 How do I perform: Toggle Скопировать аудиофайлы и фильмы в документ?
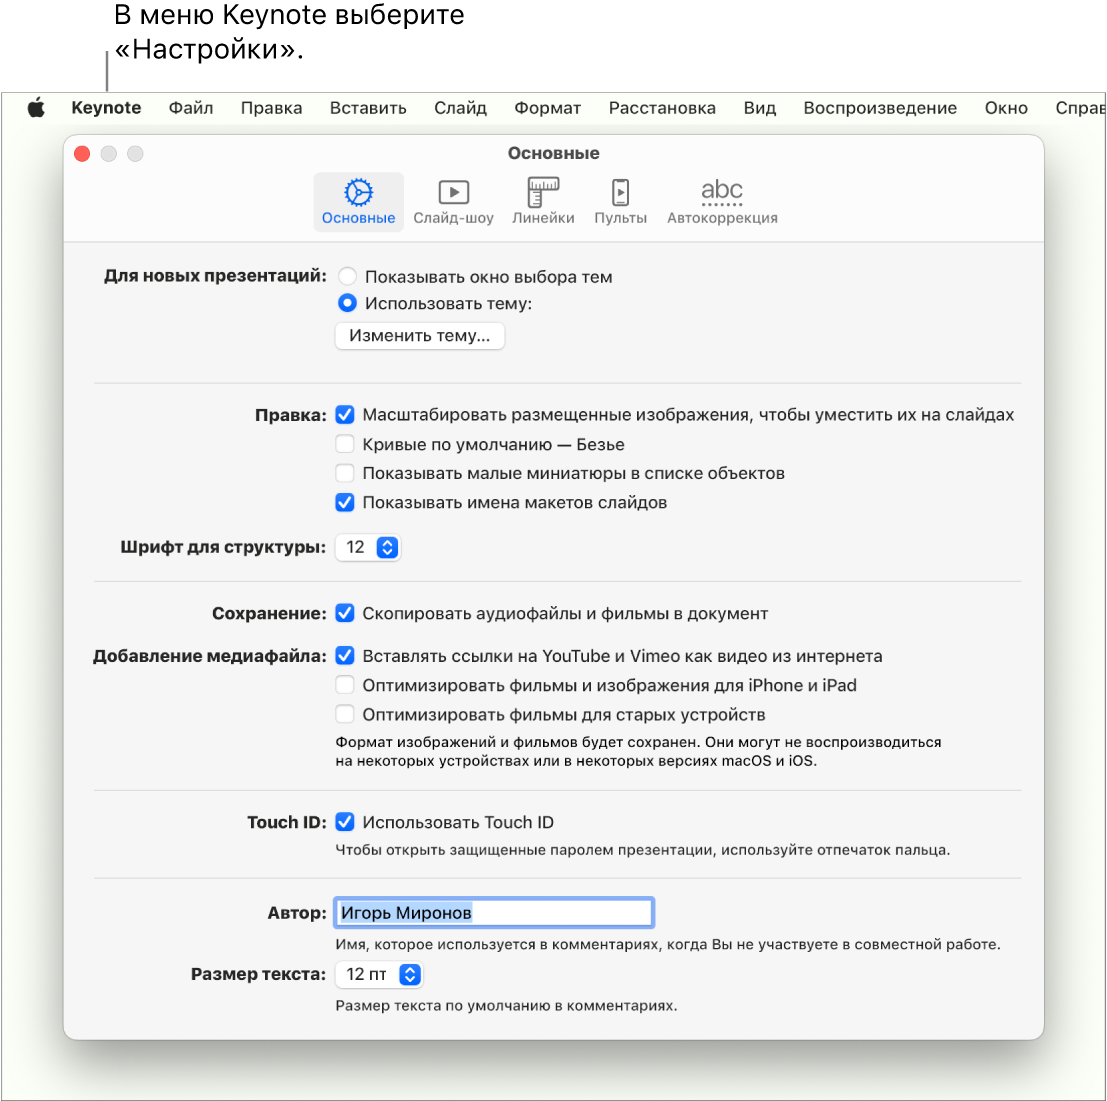click(345, 613)
